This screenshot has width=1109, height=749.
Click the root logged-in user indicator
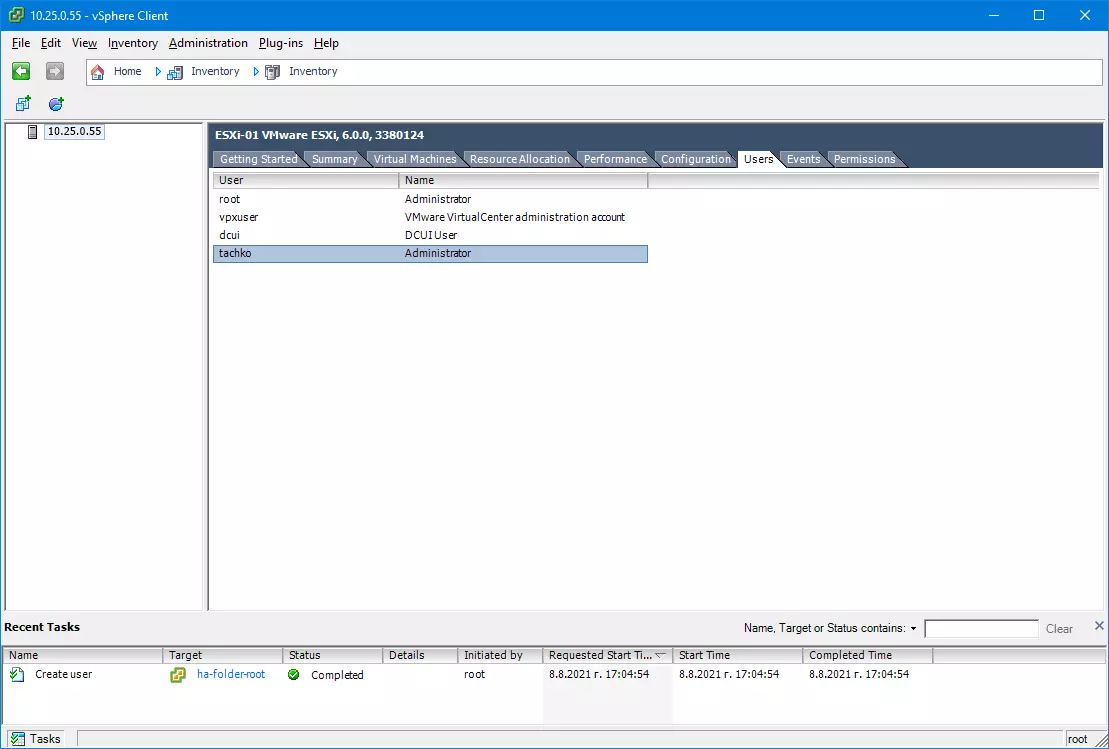(1078, 739)
